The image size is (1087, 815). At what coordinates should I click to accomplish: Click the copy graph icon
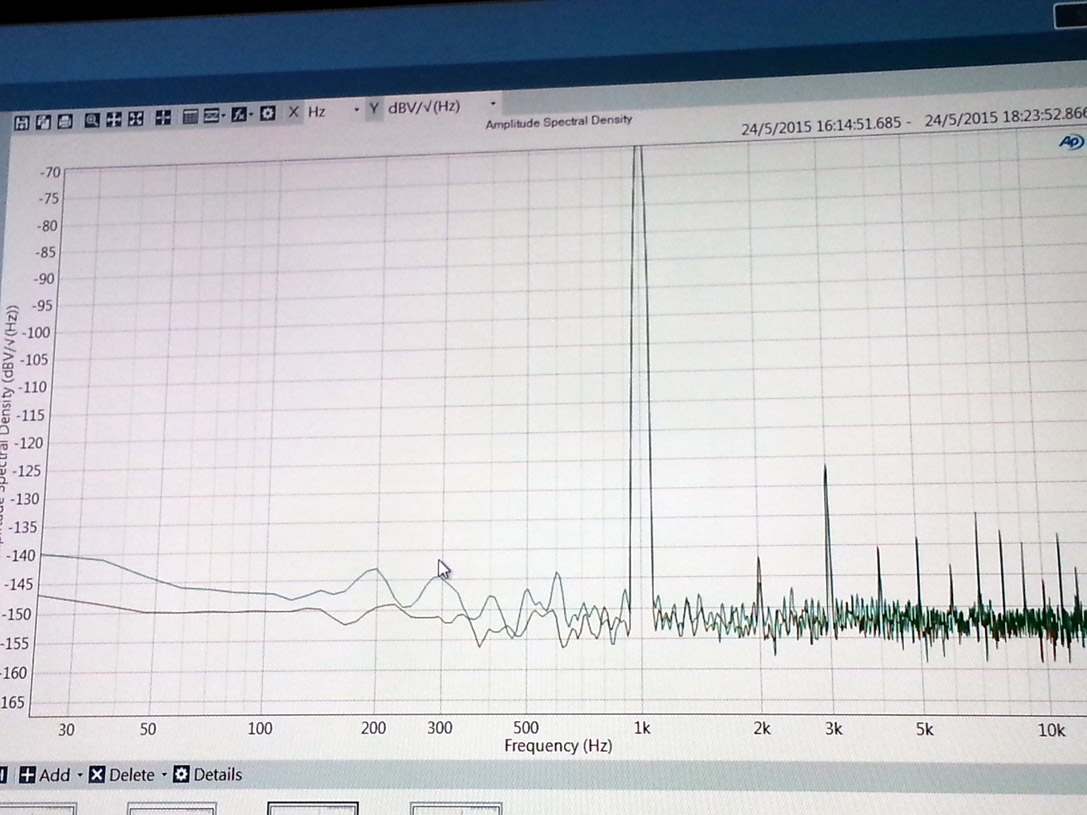click(43, 122)
